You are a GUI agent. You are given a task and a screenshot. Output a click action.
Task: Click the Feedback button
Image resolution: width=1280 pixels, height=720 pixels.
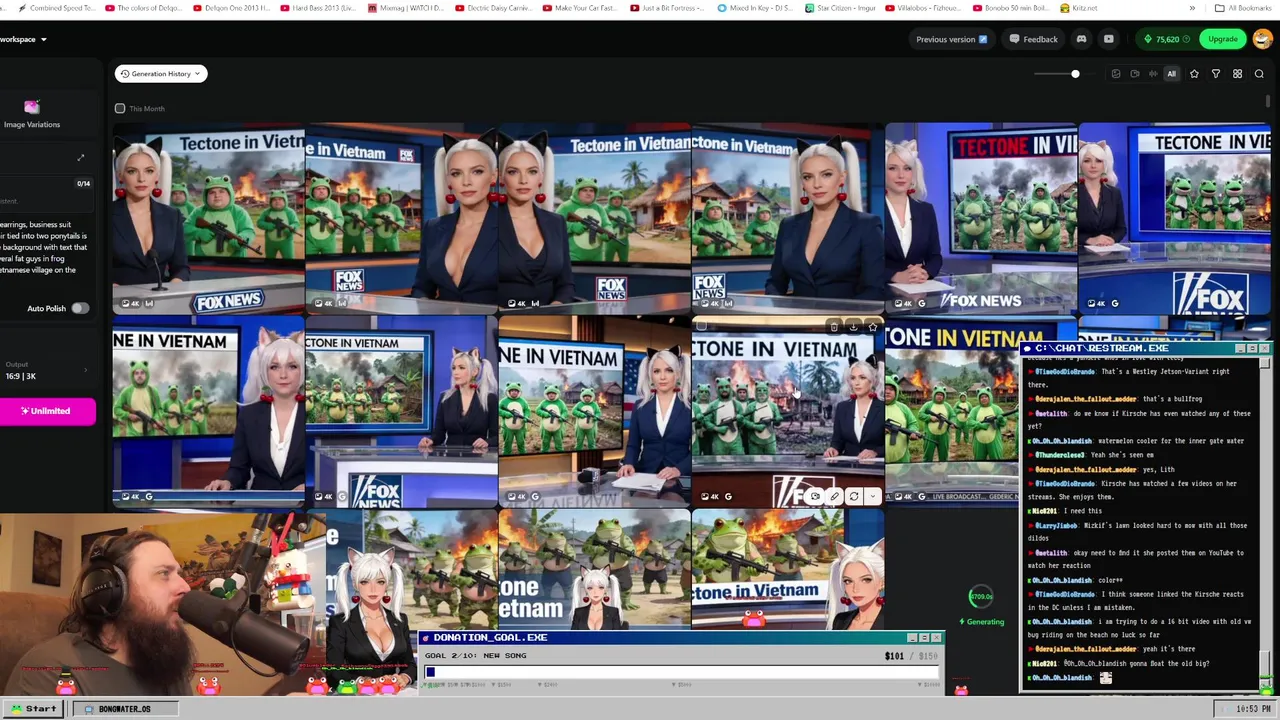click(x=1033, y=39)
